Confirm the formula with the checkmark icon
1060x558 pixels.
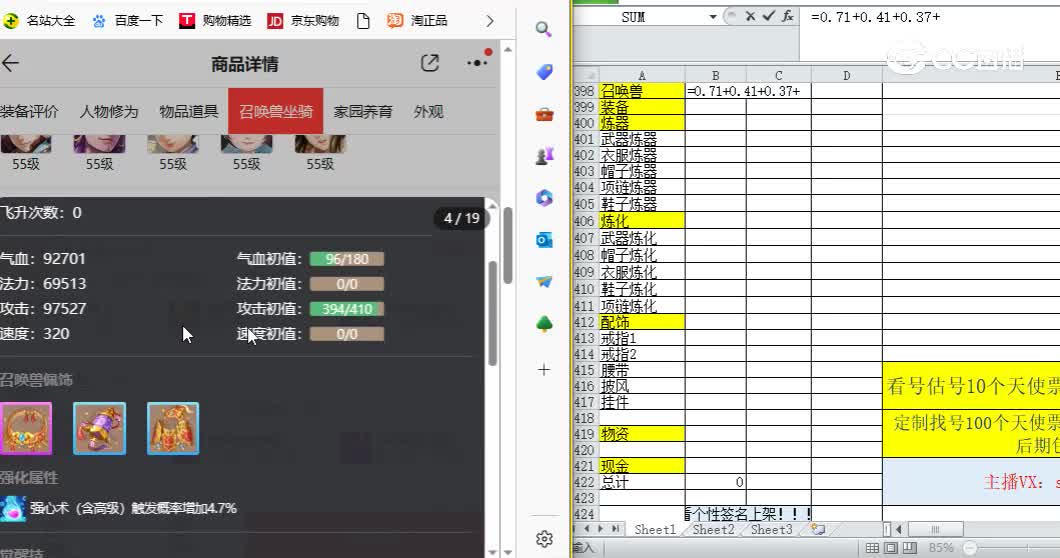[769, 16]
